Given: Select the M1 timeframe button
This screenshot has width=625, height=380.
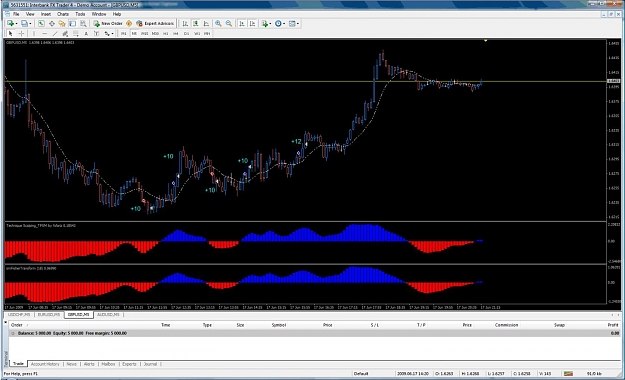Looking at the screenshot, I should pyautogui.click(x=124, y=33).
